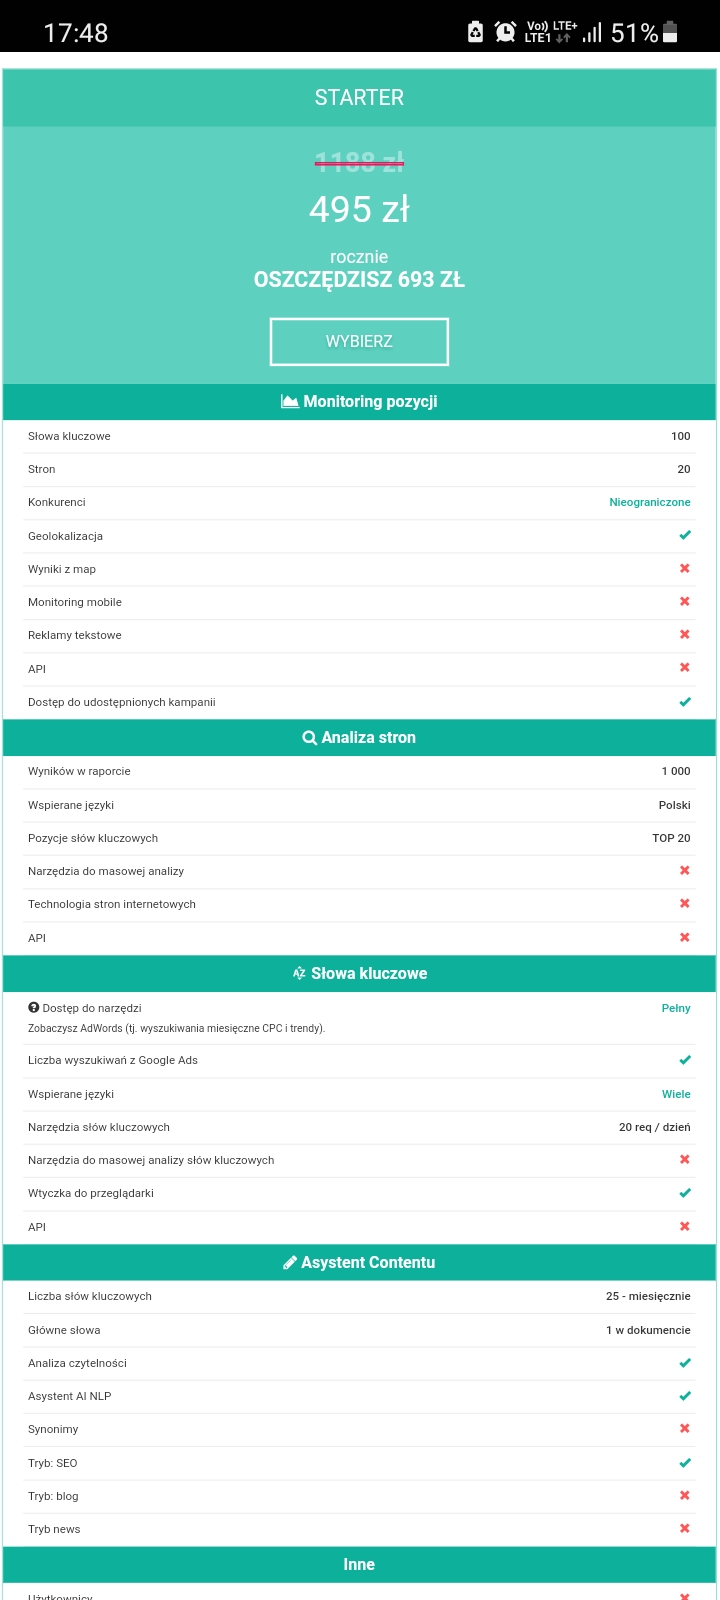
Task: Tap the battery icon in status bar
Action: (x=670, y=32)
